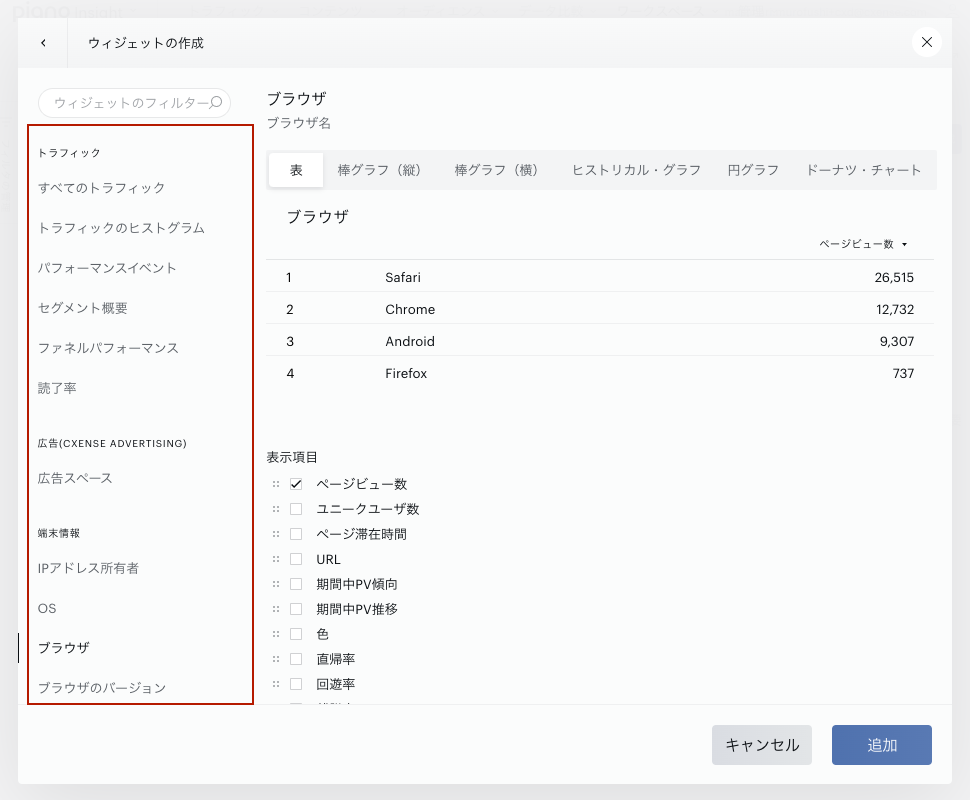The image size is (970, 800).
Task: Open パフォーマンスイベント widget
Action: coord(107,268)
